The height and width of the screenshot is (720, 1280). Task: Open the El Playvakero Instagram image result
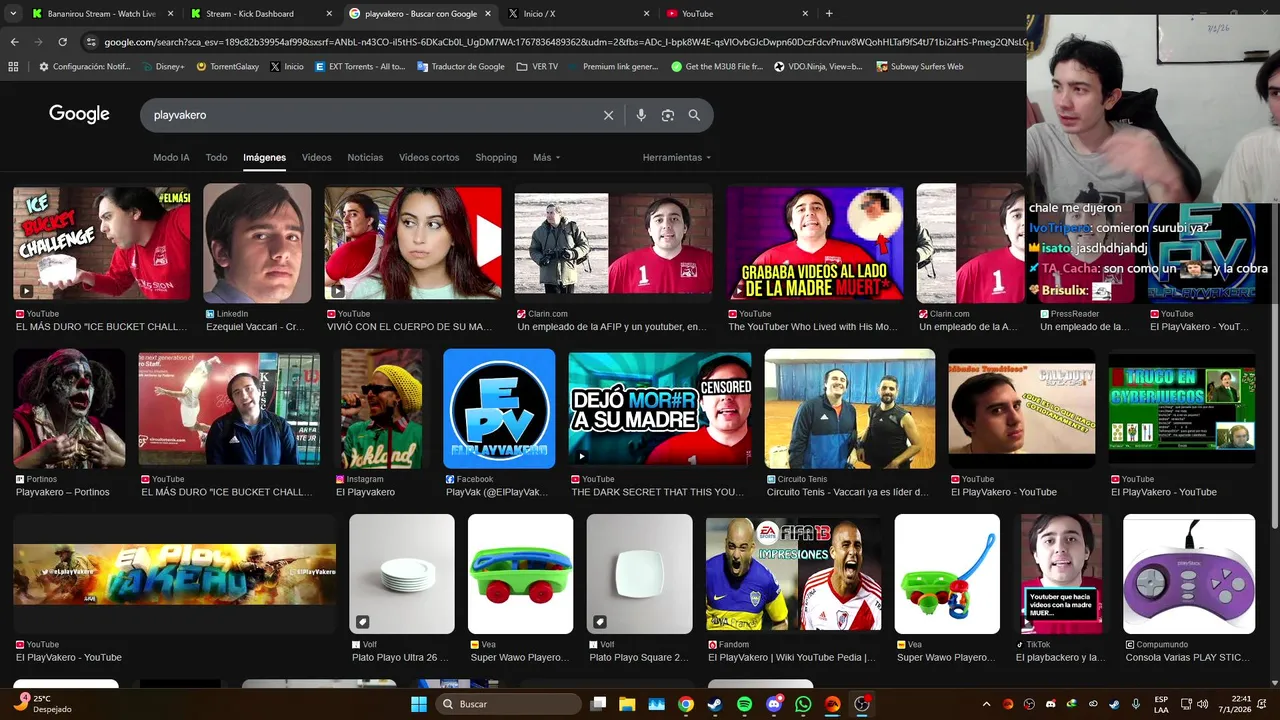381,408
